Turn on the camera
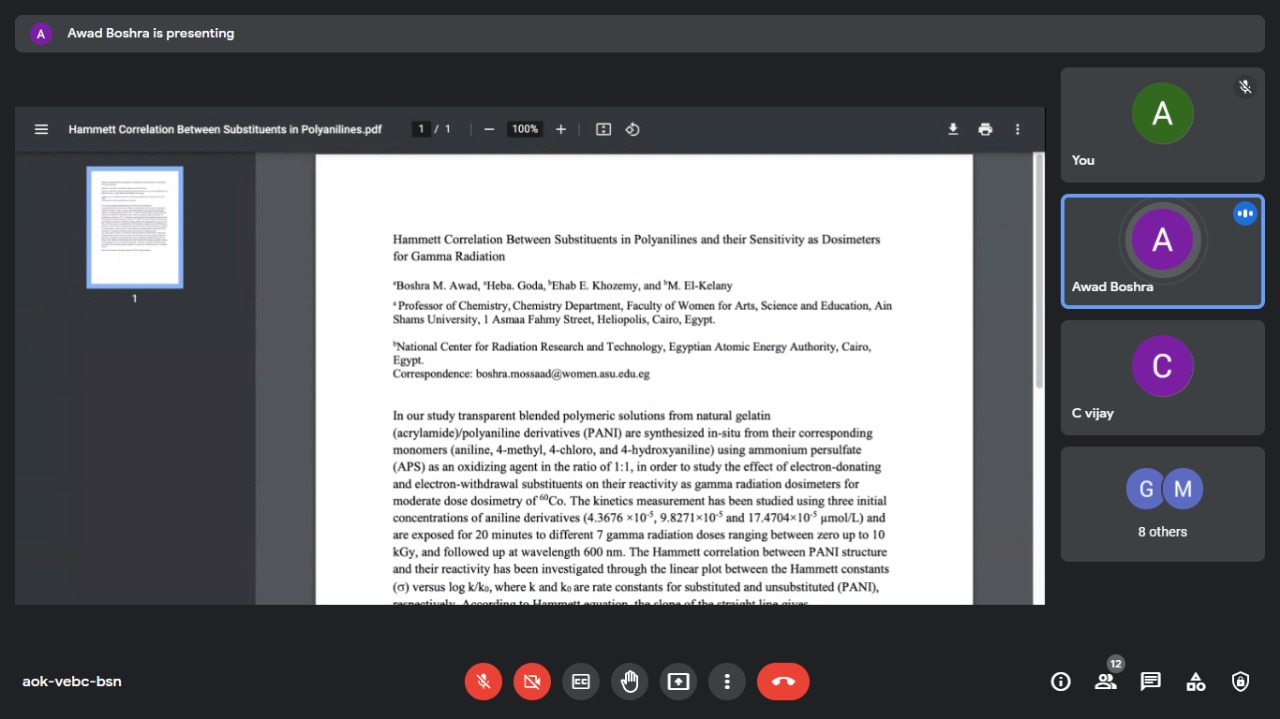Image resolution: width=1280 pixels, height=719 pixels. coord(532,682)
